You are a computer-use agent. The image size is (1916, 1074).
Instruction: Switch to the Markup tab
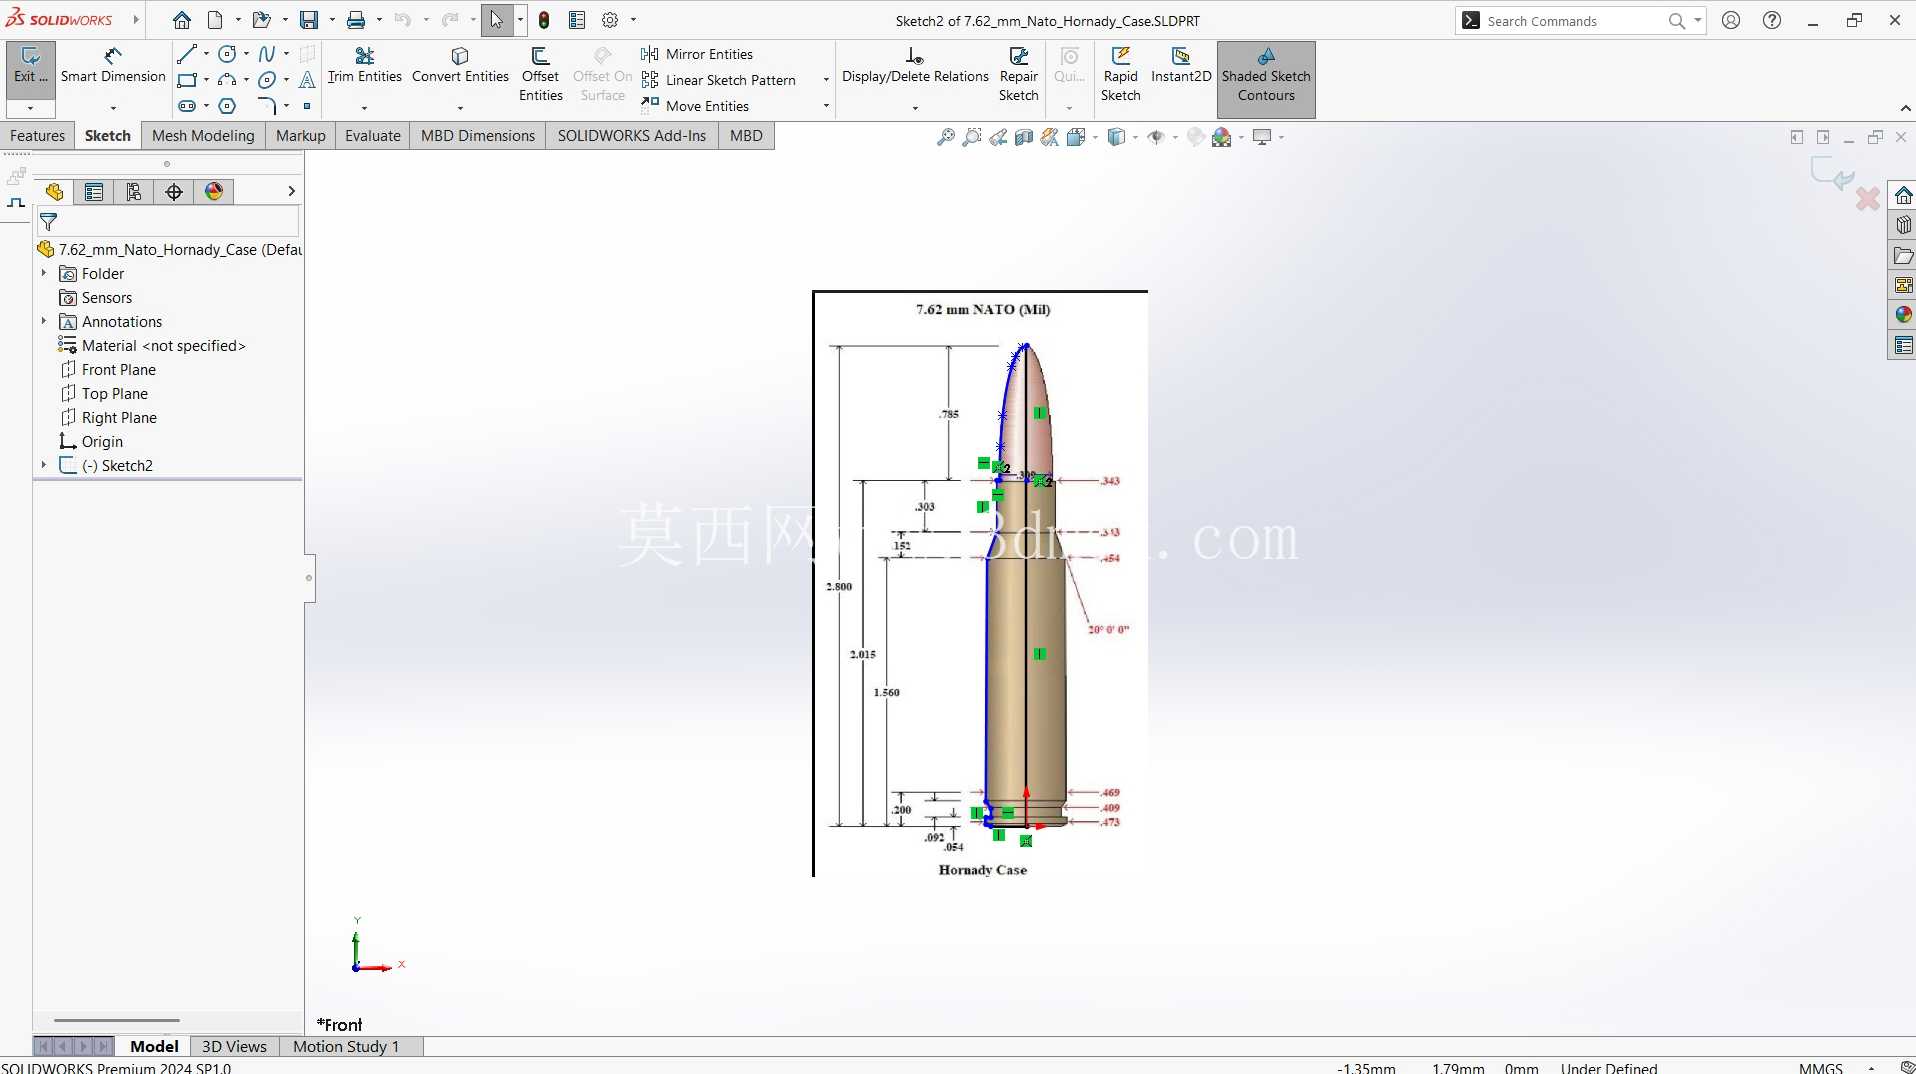(x=301, y=136)
